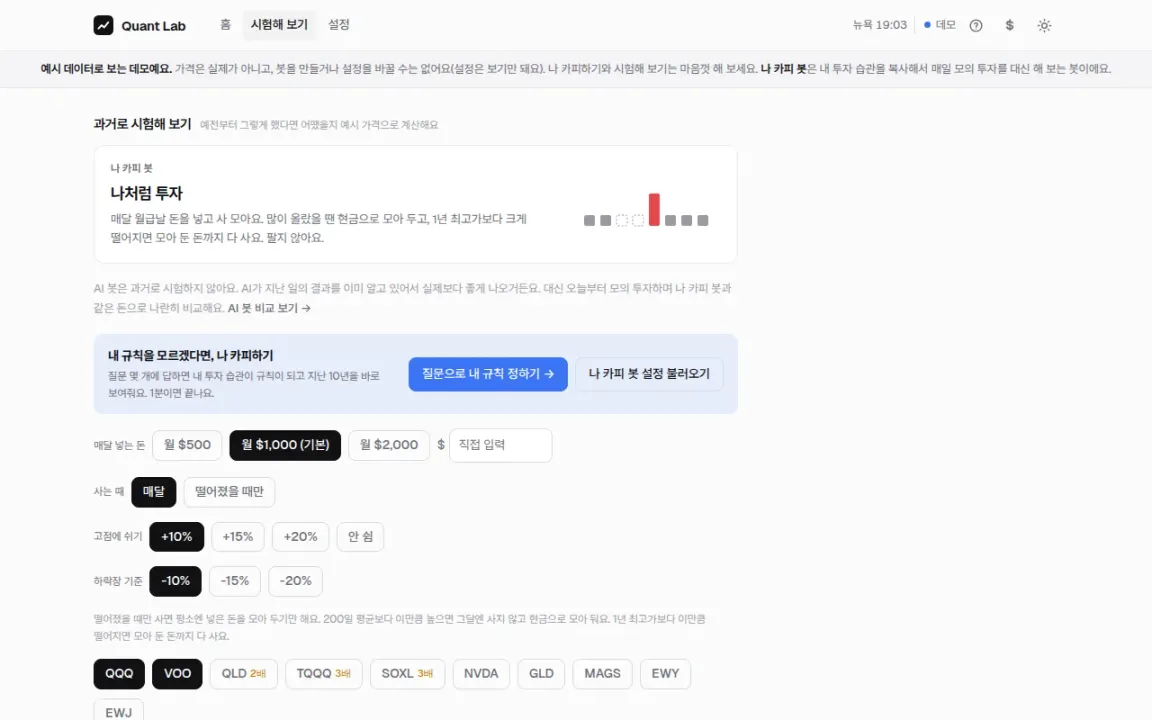Select 월 $1,000 (기본) option

tap(285, 445)
